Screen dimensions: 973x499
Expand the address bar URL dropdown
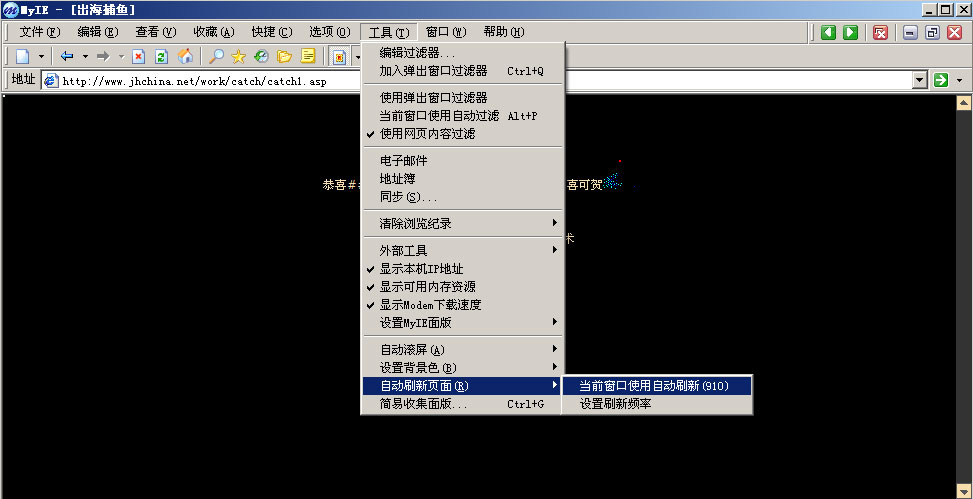click(x=920, y=80)
